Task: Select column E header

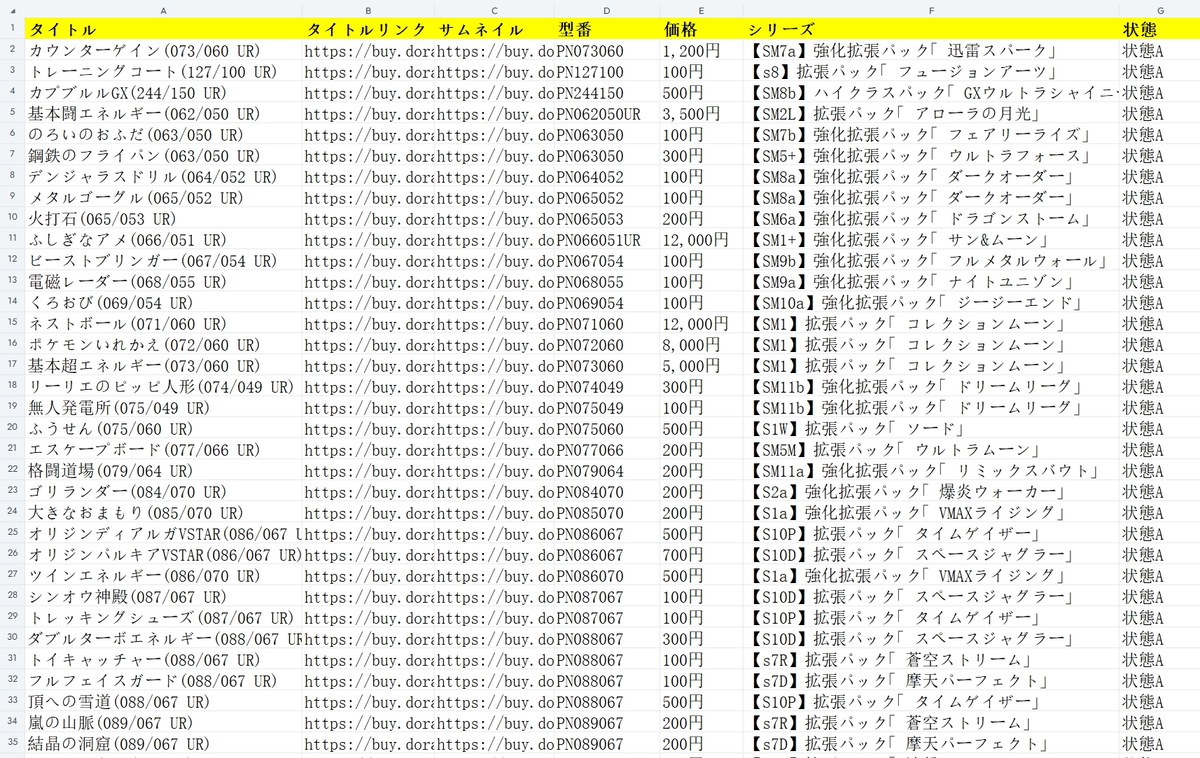Action: click(701, 8)
